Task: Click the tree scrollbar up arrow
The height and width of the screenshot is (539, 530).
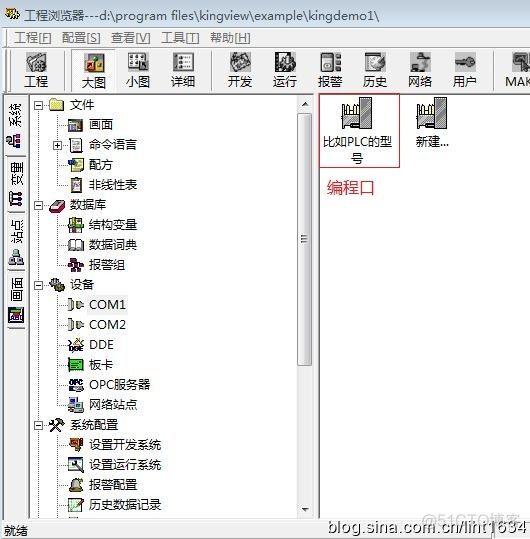Action: (x=305, y=104)
